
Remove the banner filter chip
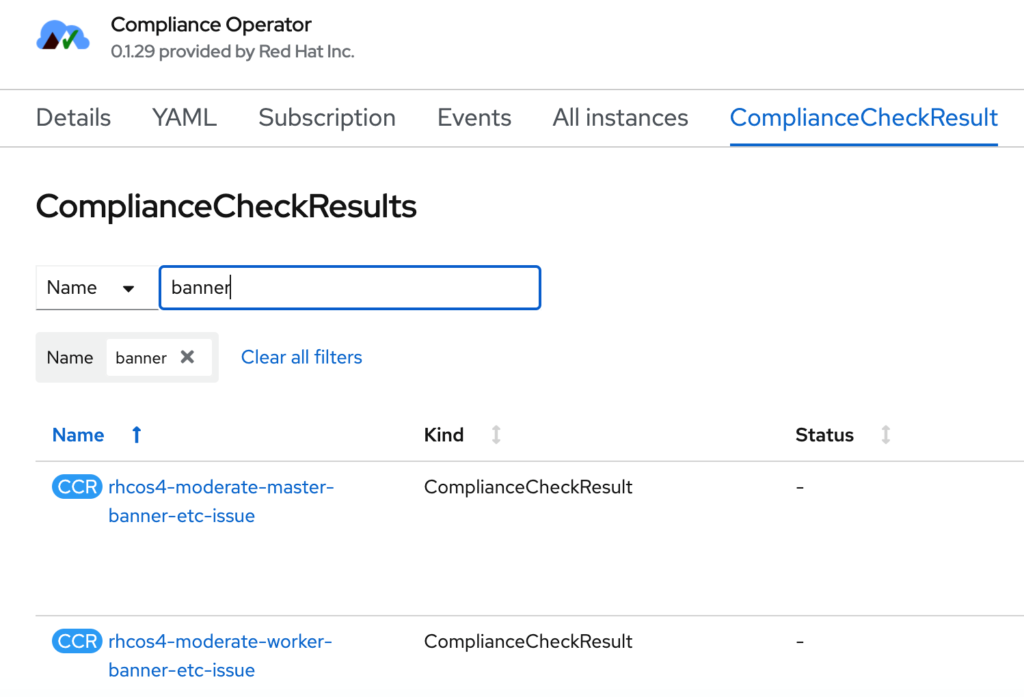click(187, 357)
